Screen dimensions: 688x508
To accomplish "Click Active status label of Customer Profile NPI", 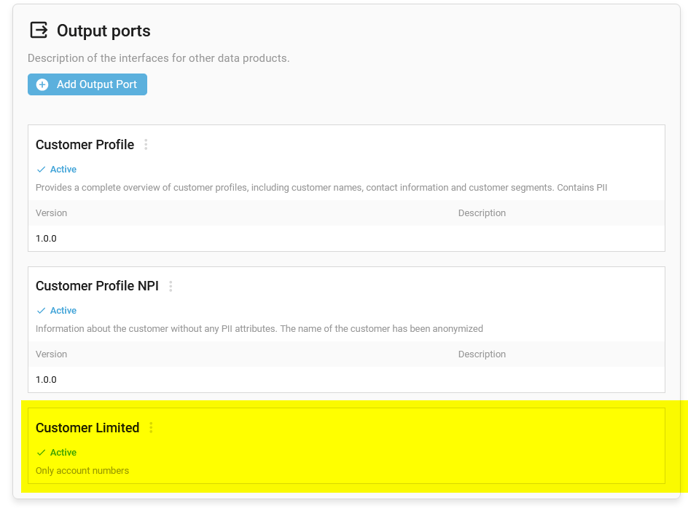I will [63, 311].
